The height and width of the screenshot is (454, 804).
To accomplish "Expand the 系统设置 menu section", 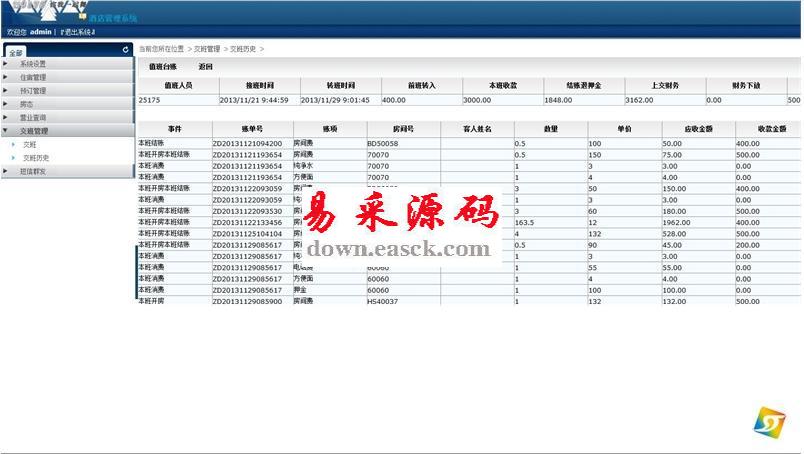I will click(x=33, y=64).
